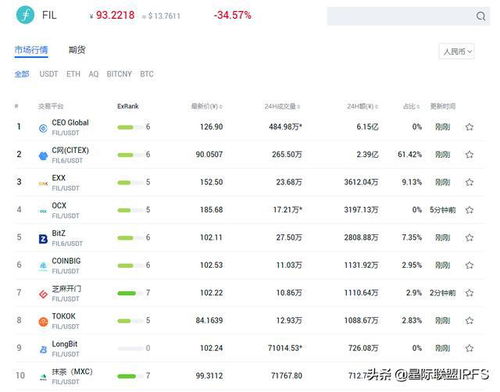Image resolution: width=500 pixels, height=392 pixels.
Task: Click the 芝麻开门 red logo icon
Action: (x=43, y=294)
